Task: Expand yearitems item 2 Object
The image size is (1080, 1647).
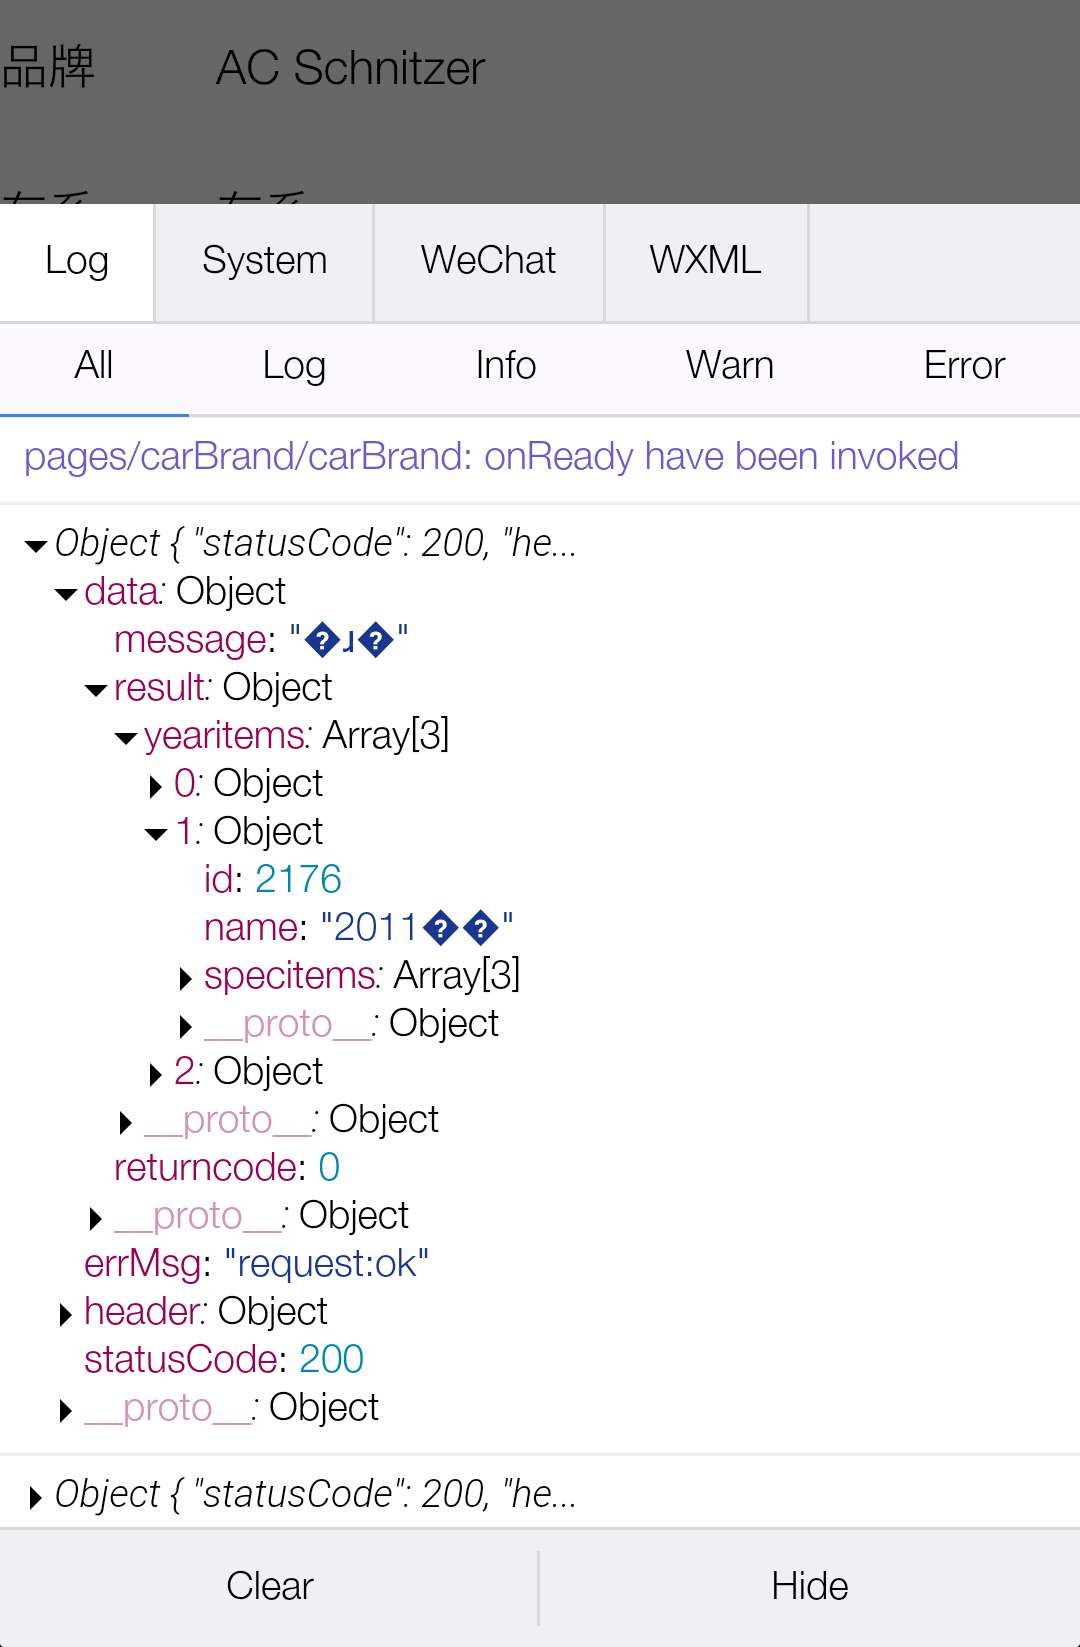Action: tap(156, 1075)
